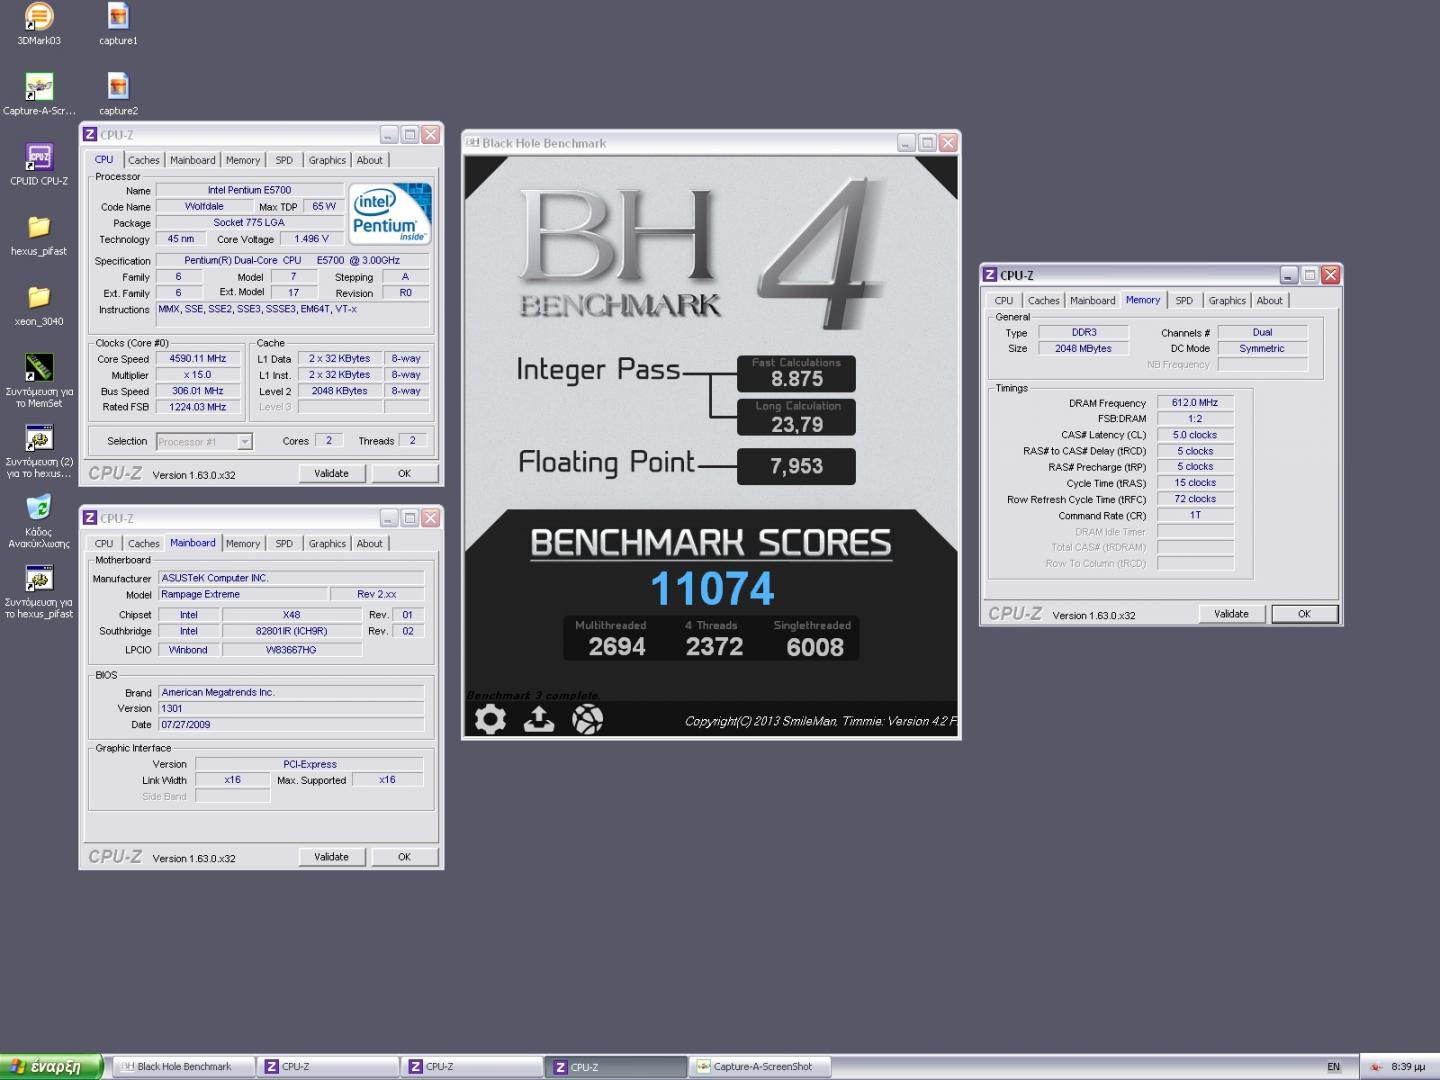Open Memory tab in top-left CPU-Z window

[242, 160]
